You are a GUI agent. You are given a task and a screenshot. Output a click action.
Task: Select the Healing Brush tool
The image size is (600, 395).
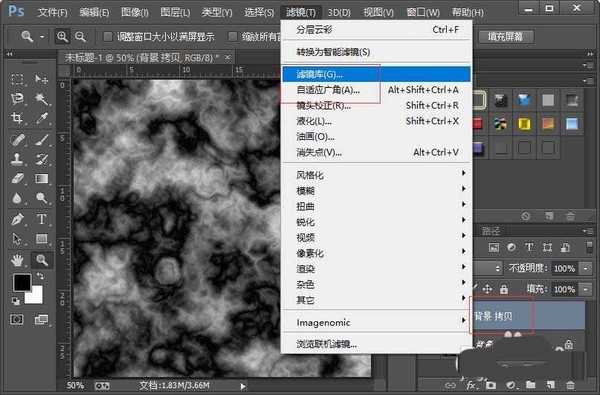[x=17, y=140]
